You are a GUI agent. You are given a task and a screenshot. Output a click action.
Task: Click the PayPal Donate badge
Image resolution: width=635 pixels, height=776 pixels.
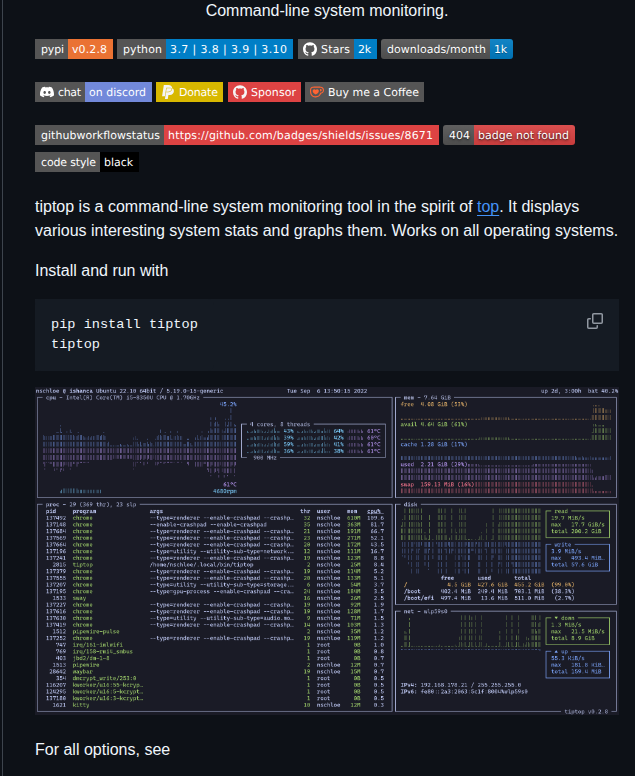[190, 92]
